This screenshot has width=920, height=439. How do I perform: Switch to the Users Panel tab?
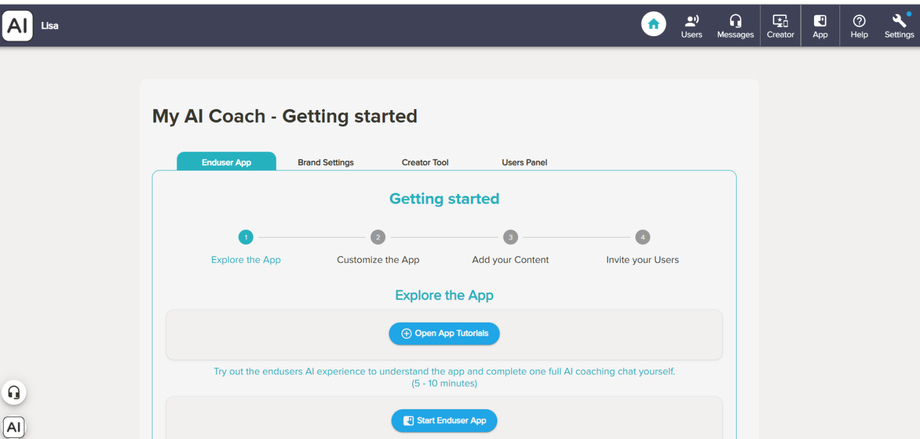pyautogui.click(x=525, y=163)
